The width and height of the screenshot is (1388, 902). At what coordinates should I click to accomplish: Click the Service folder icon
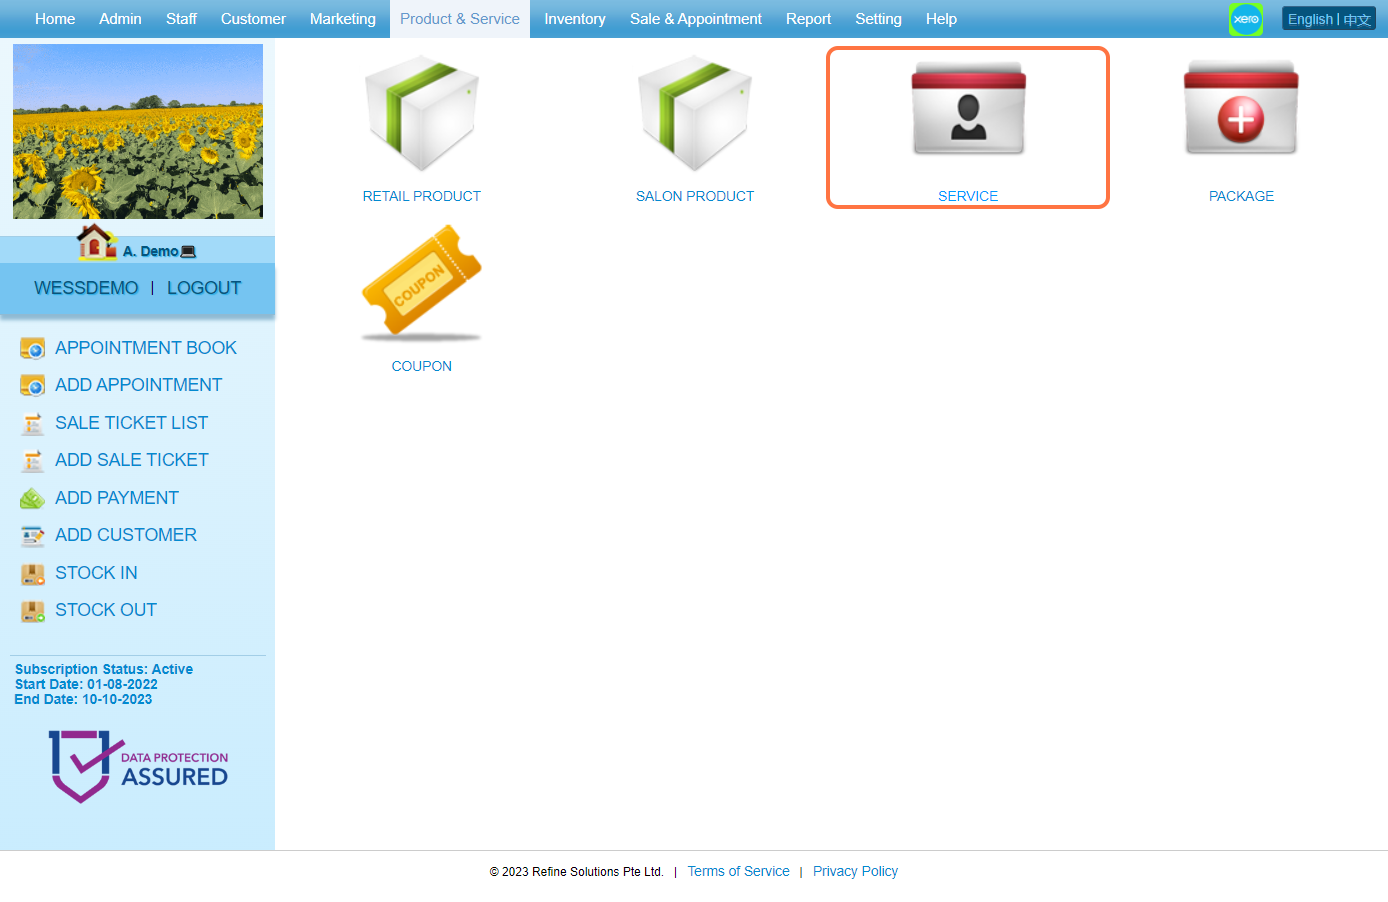(968, 110)
